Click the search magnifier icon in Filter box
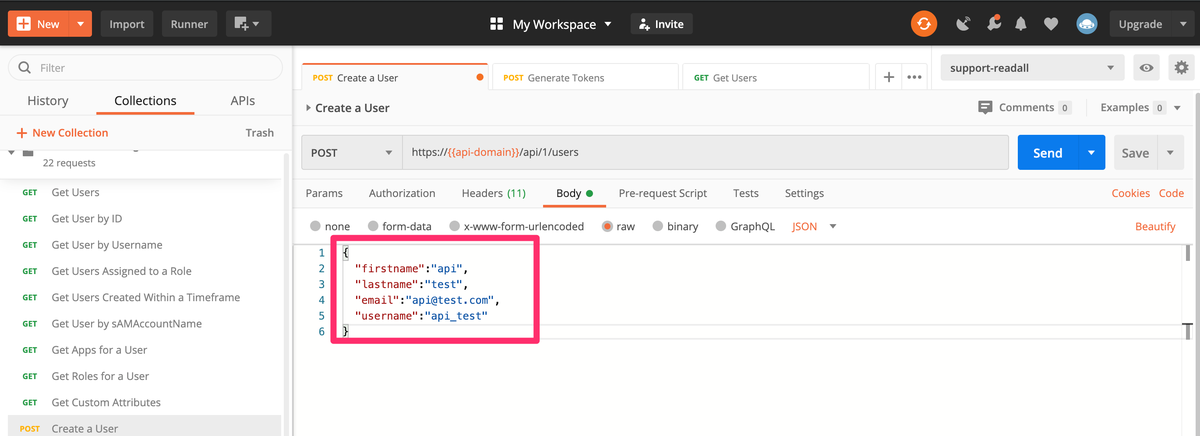This screenshot has width=1200, height=436. tap(24, 68)
